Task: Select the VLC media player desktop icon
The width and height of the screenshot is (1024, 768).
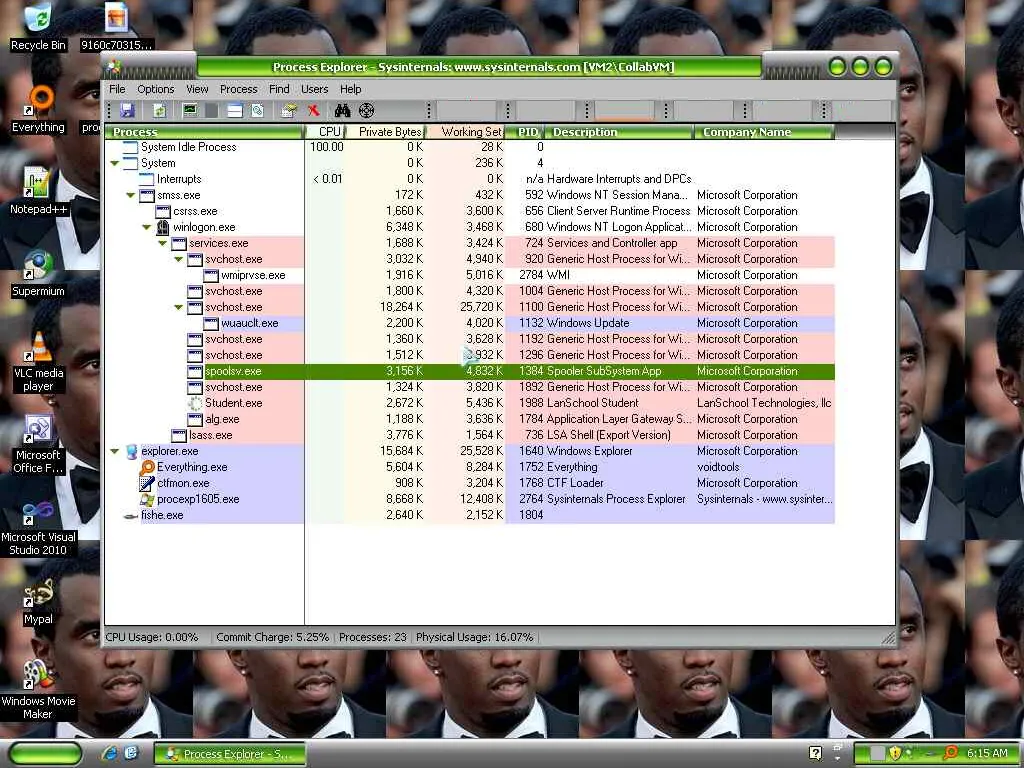Action: click(x=38, y=362)
